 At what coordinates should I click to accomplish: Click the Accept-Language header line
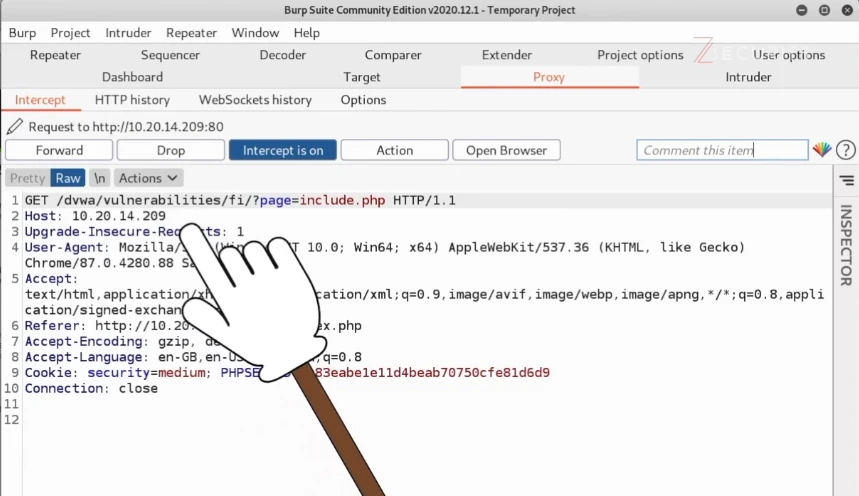(x=193, y=357)
